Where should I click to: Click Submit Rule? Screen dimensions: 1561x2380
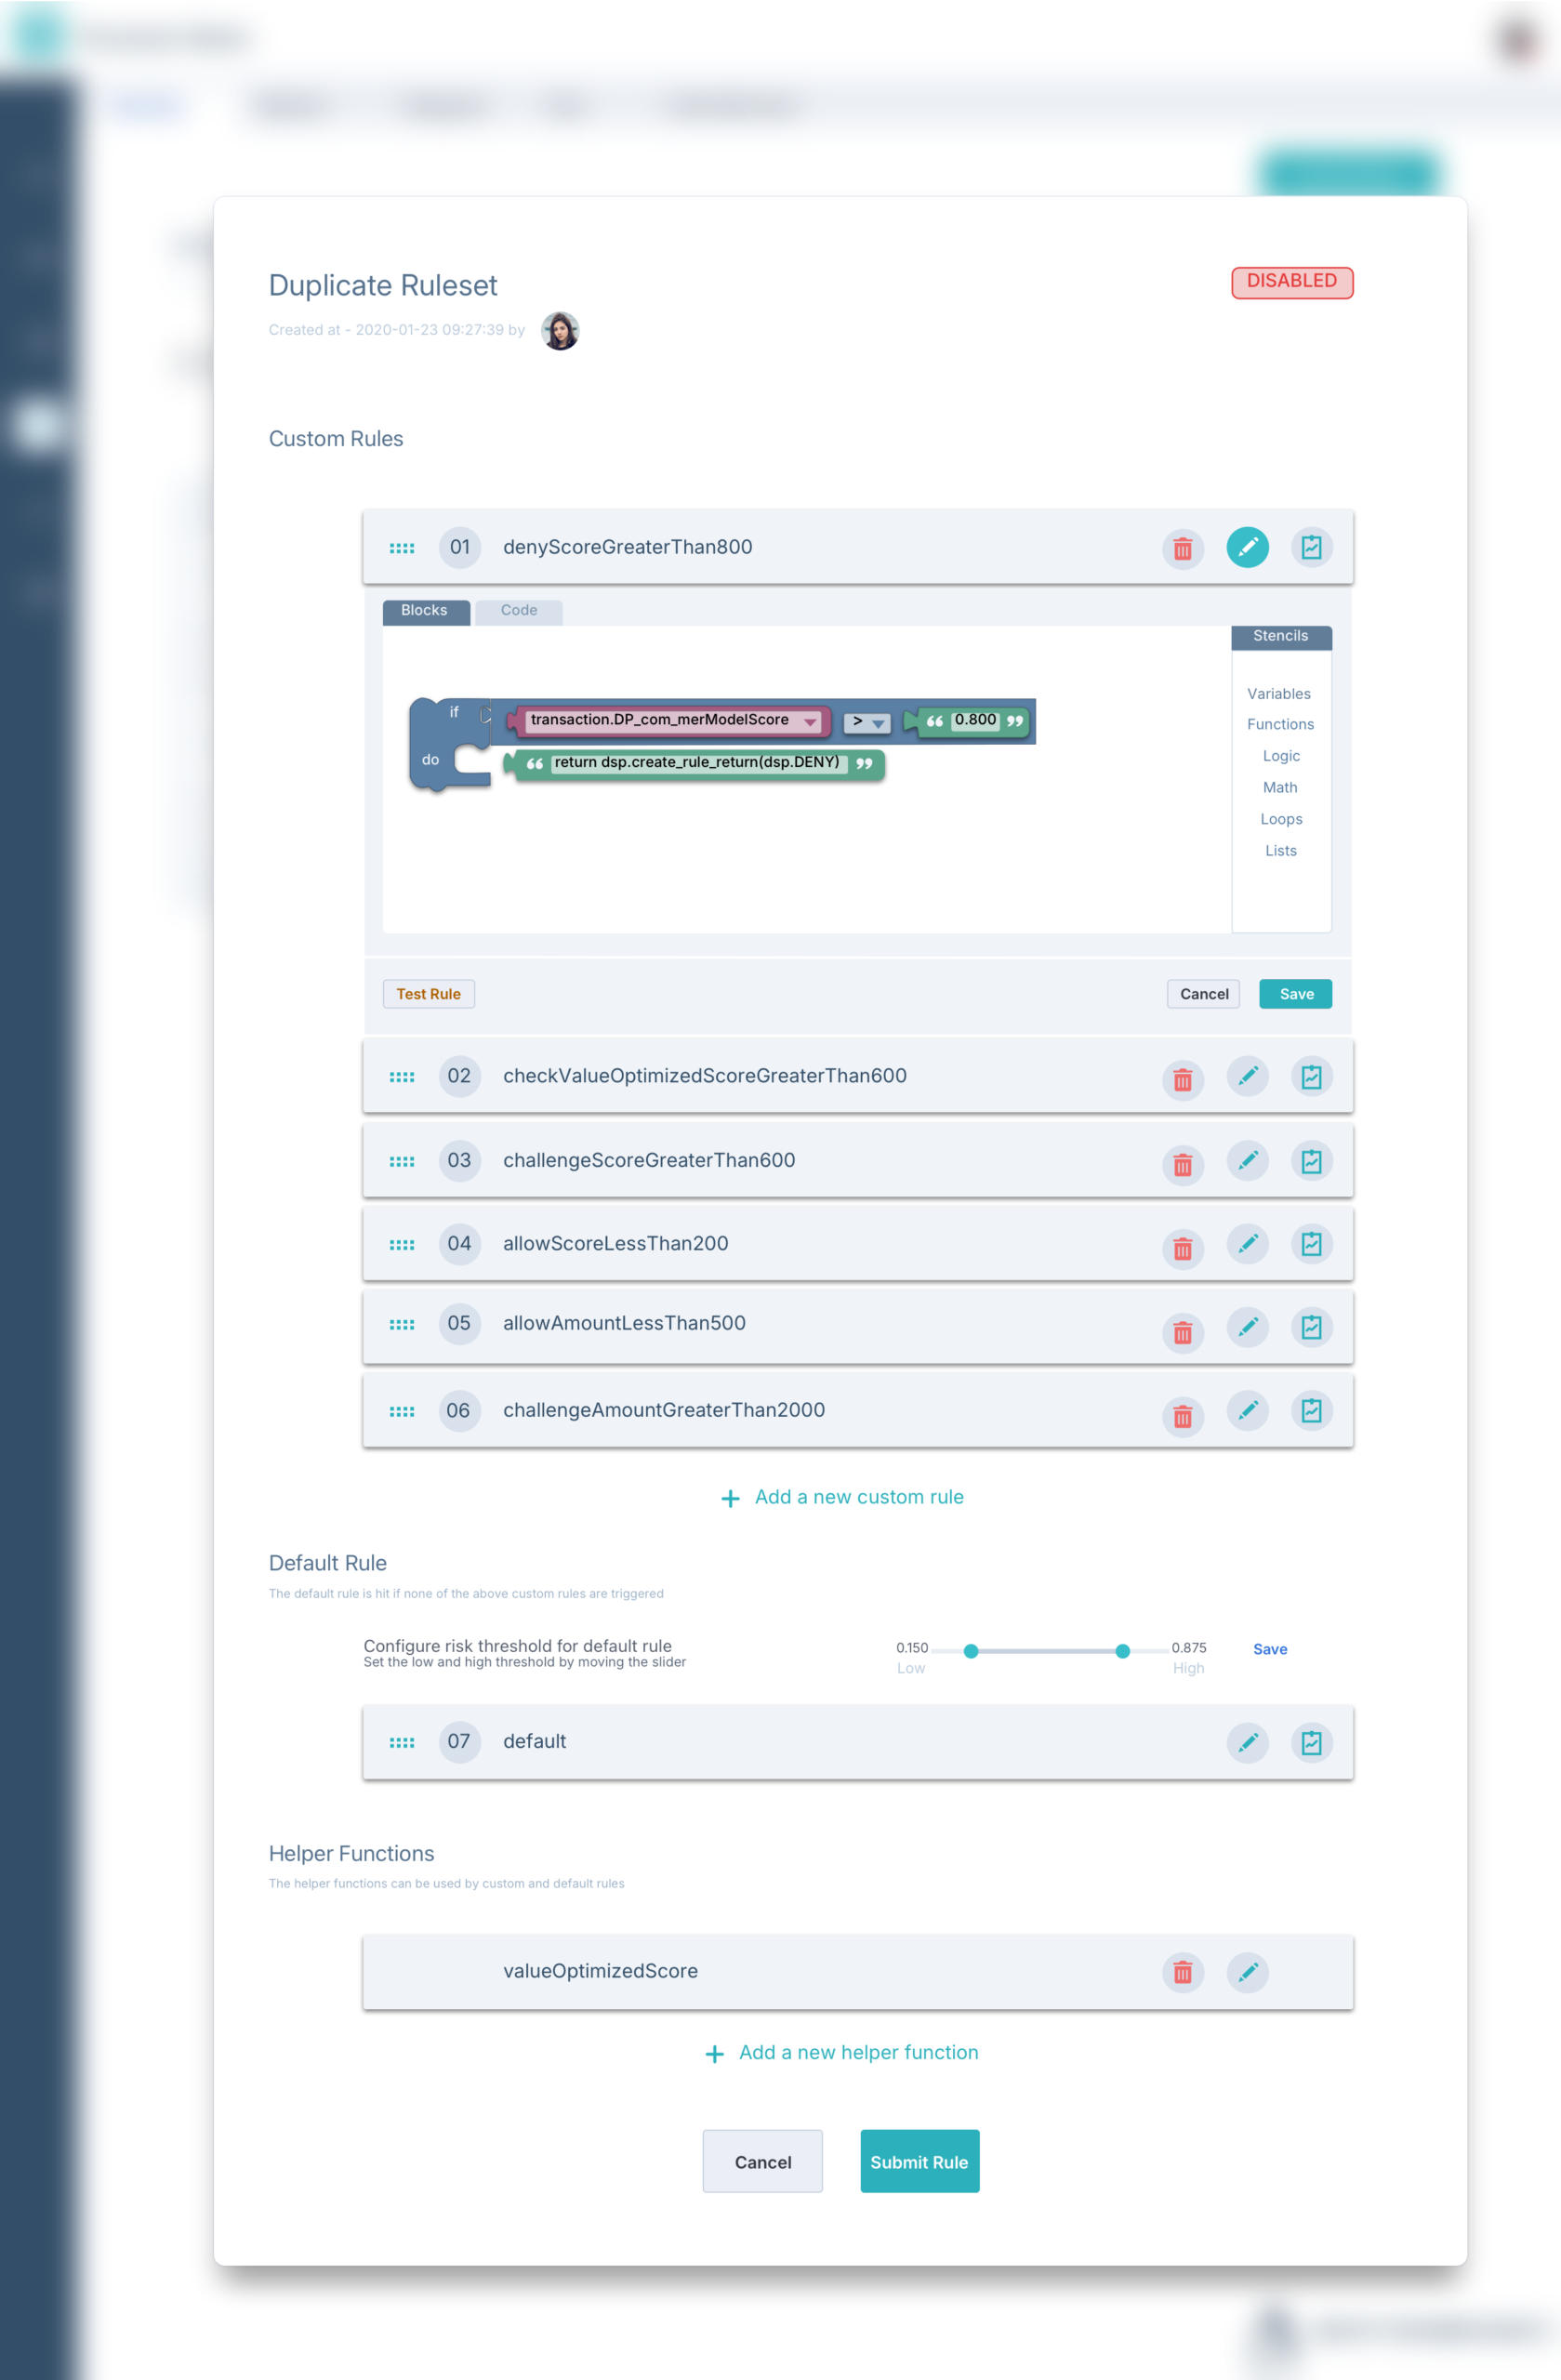(919, 2161)
